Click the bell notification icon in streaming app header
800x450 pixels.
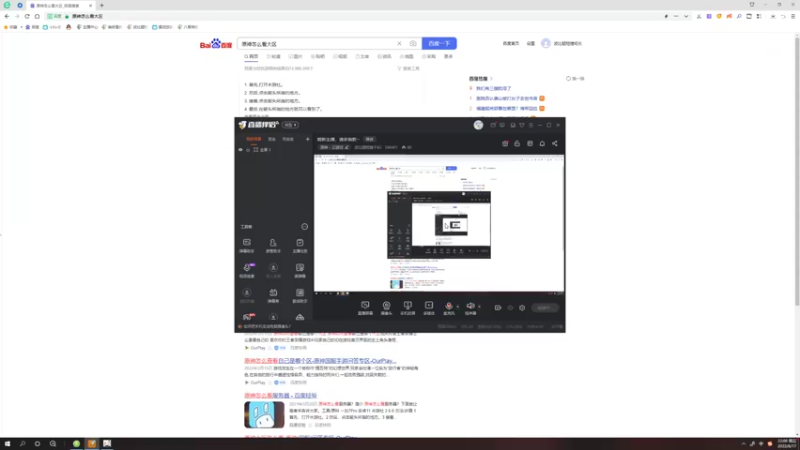[x=542, y=144]
